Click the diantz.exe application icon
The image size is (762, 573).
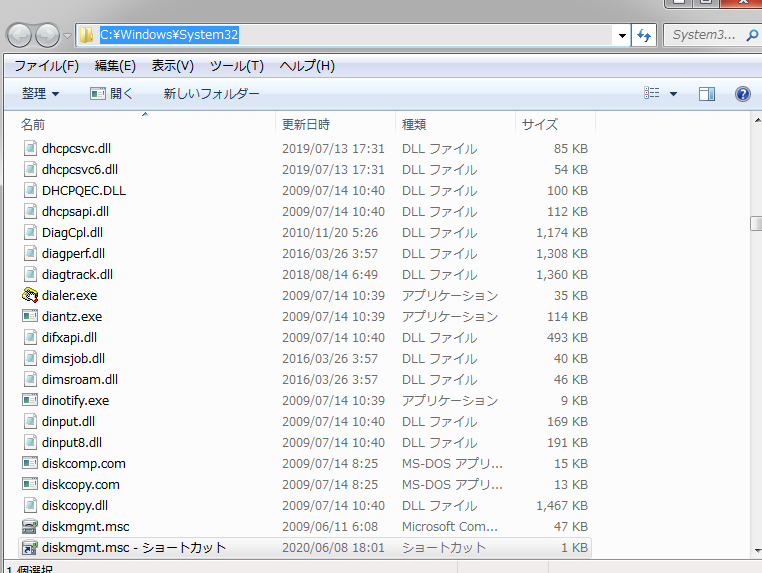coord(30,316)
